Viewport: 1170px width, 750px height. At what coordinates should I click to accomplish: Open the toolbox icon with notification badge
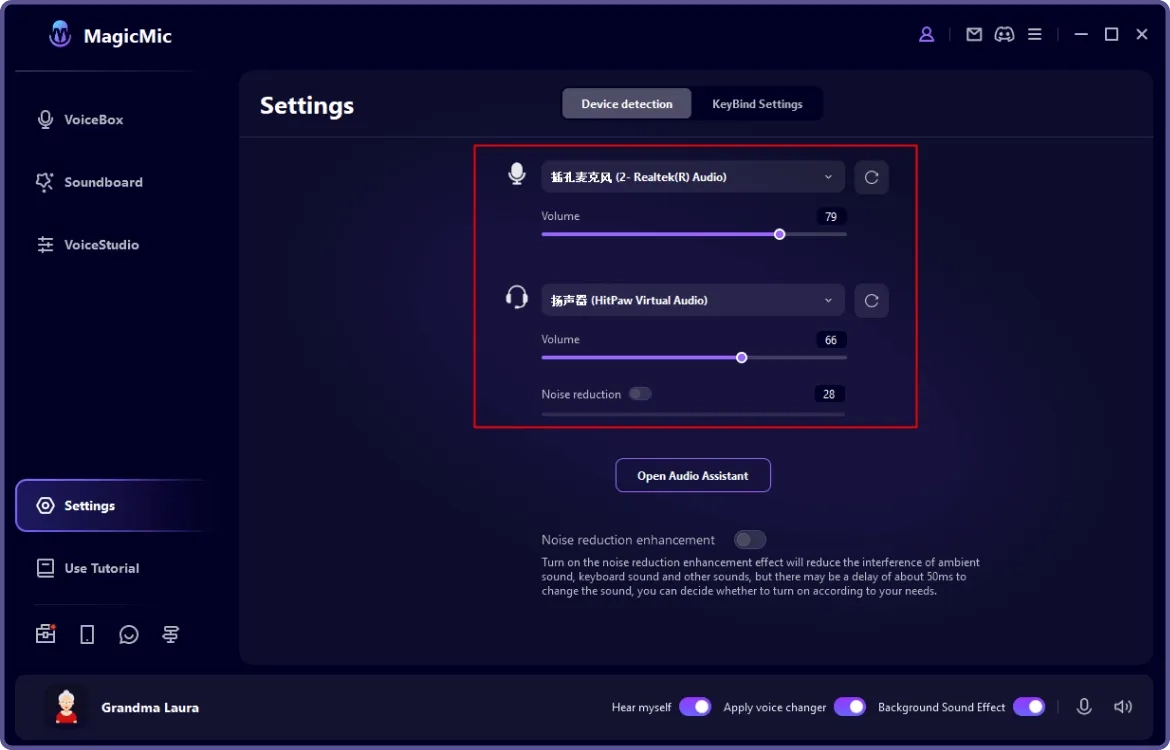(x=45, y=634)
